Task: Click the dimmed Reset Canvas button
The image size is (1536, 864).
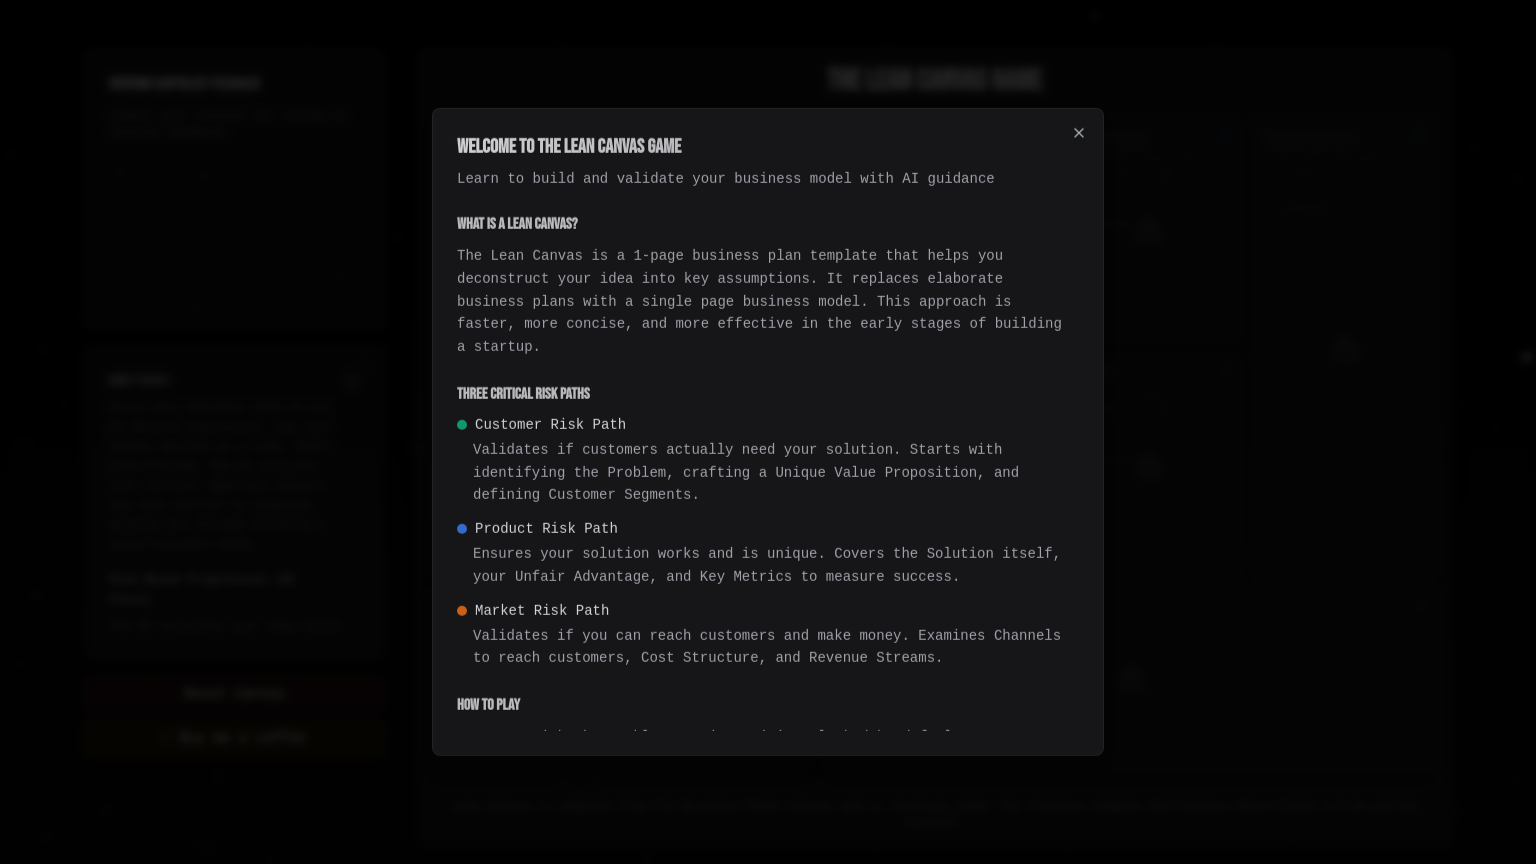Action: [x=235, y=693]
